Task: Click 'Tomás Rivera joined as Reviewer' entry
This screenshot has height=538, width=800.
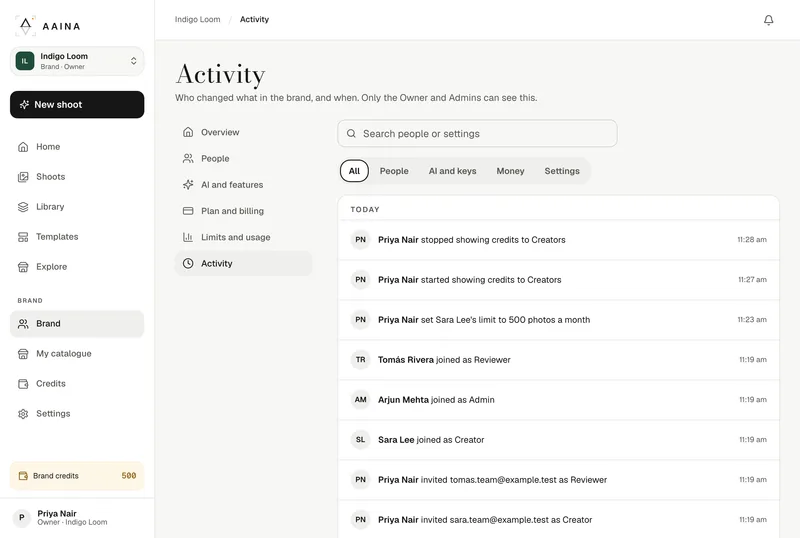Action: click(558, 360)
